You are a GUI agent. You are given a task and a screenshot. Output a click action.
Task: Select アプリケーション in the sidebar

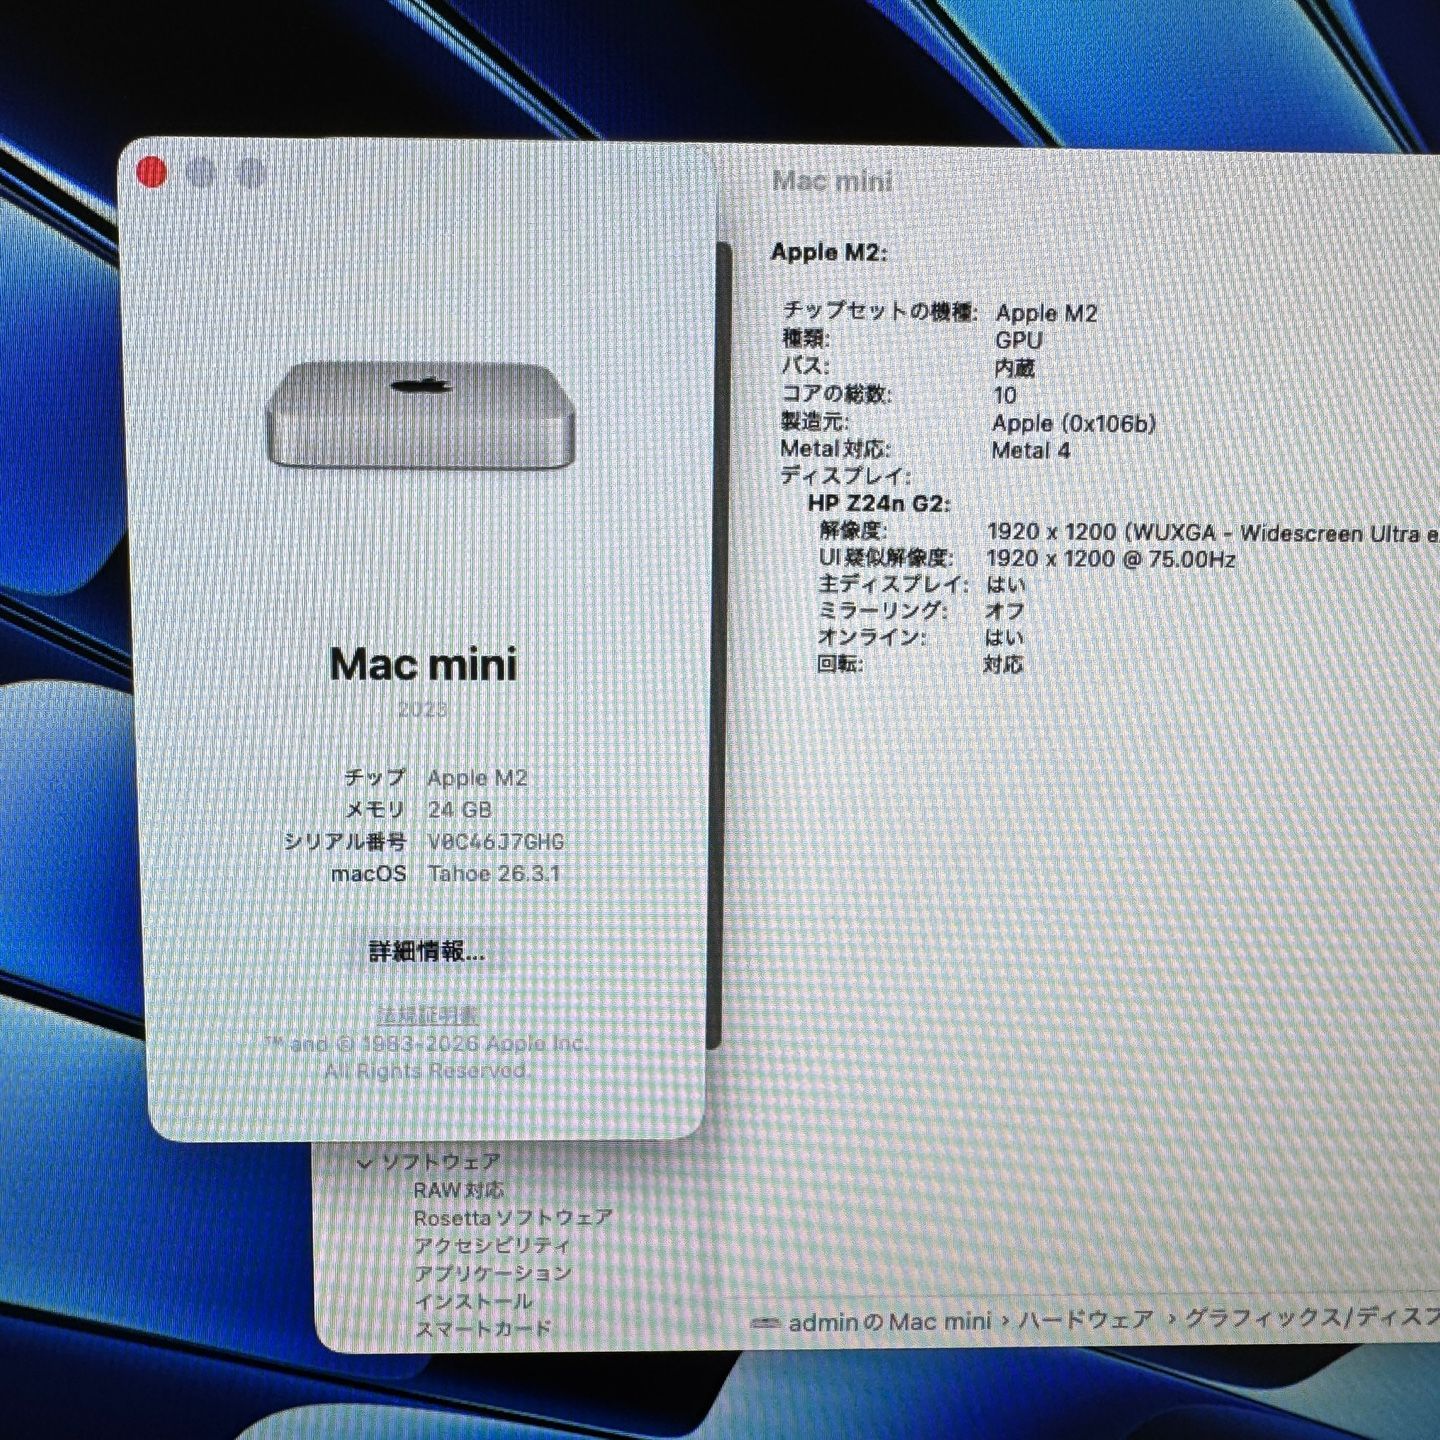click(x=492, y=1273)
